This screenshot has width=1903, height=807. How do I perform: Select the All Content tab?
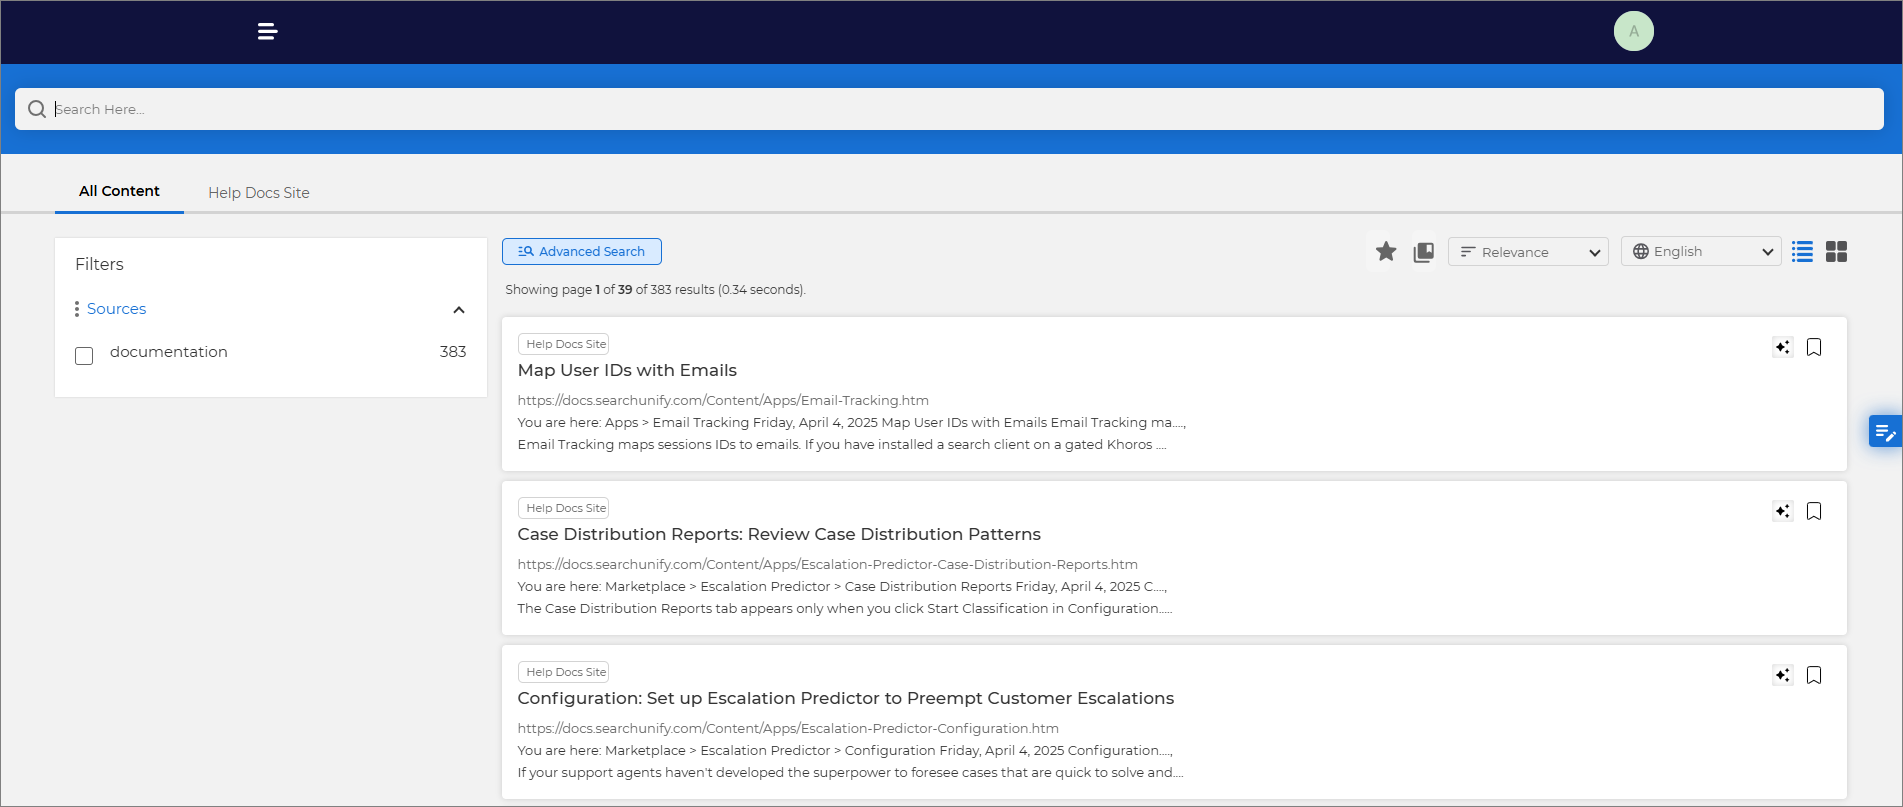click(x=119, y=191)
